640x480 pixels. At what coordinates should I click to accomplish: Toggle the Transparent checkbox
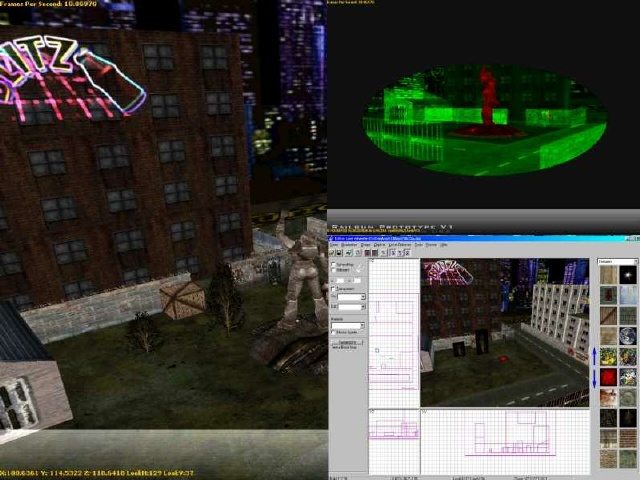333,289
